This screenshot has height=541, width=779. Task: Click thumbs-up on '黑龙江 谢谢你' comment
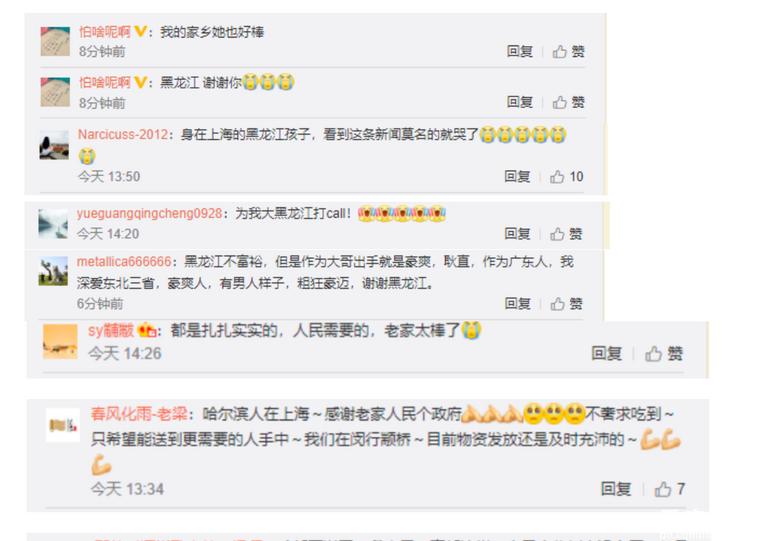[x=568, y=102]
